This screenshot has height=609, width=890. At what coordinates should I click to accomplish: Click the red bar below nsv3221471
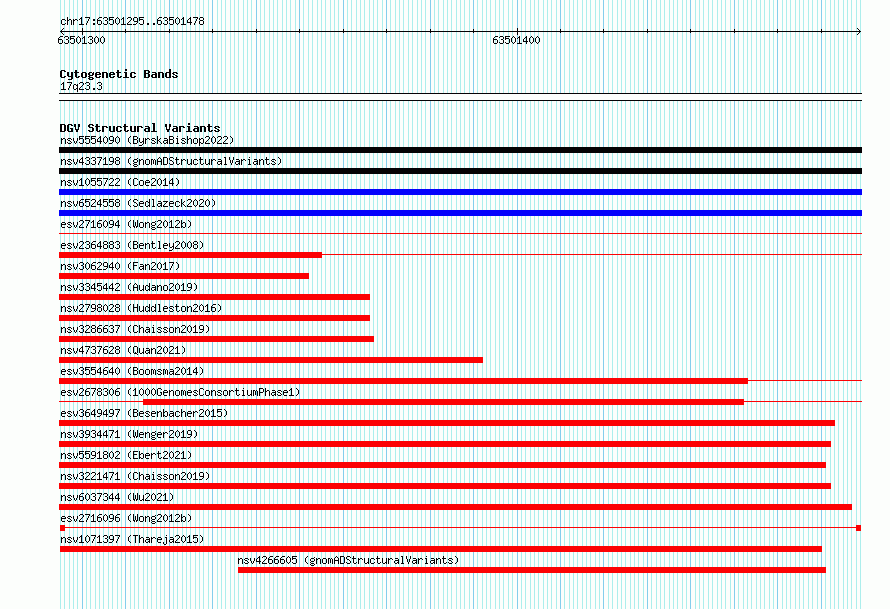[445, 486]
